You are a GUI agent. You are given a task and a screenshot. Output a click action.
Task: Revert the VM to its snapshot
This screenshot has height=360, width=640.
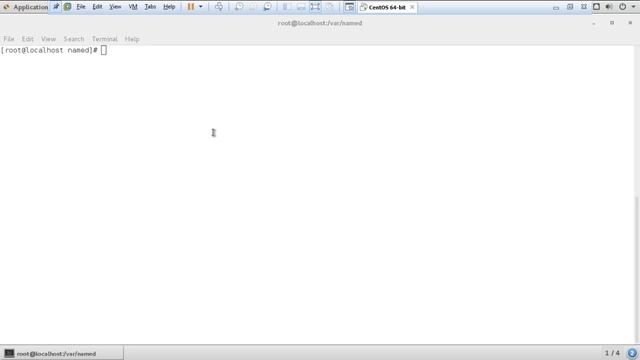pos(253,7)
